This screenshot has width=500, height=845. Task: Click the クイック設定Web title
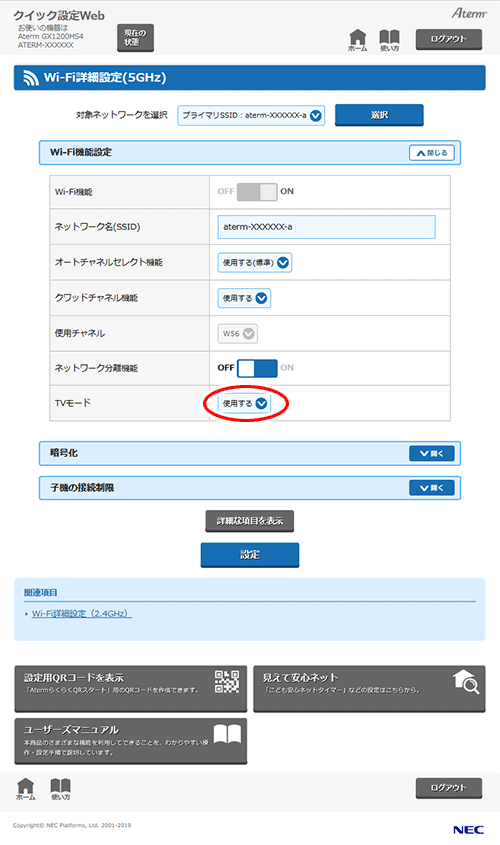tap(59, 16)
